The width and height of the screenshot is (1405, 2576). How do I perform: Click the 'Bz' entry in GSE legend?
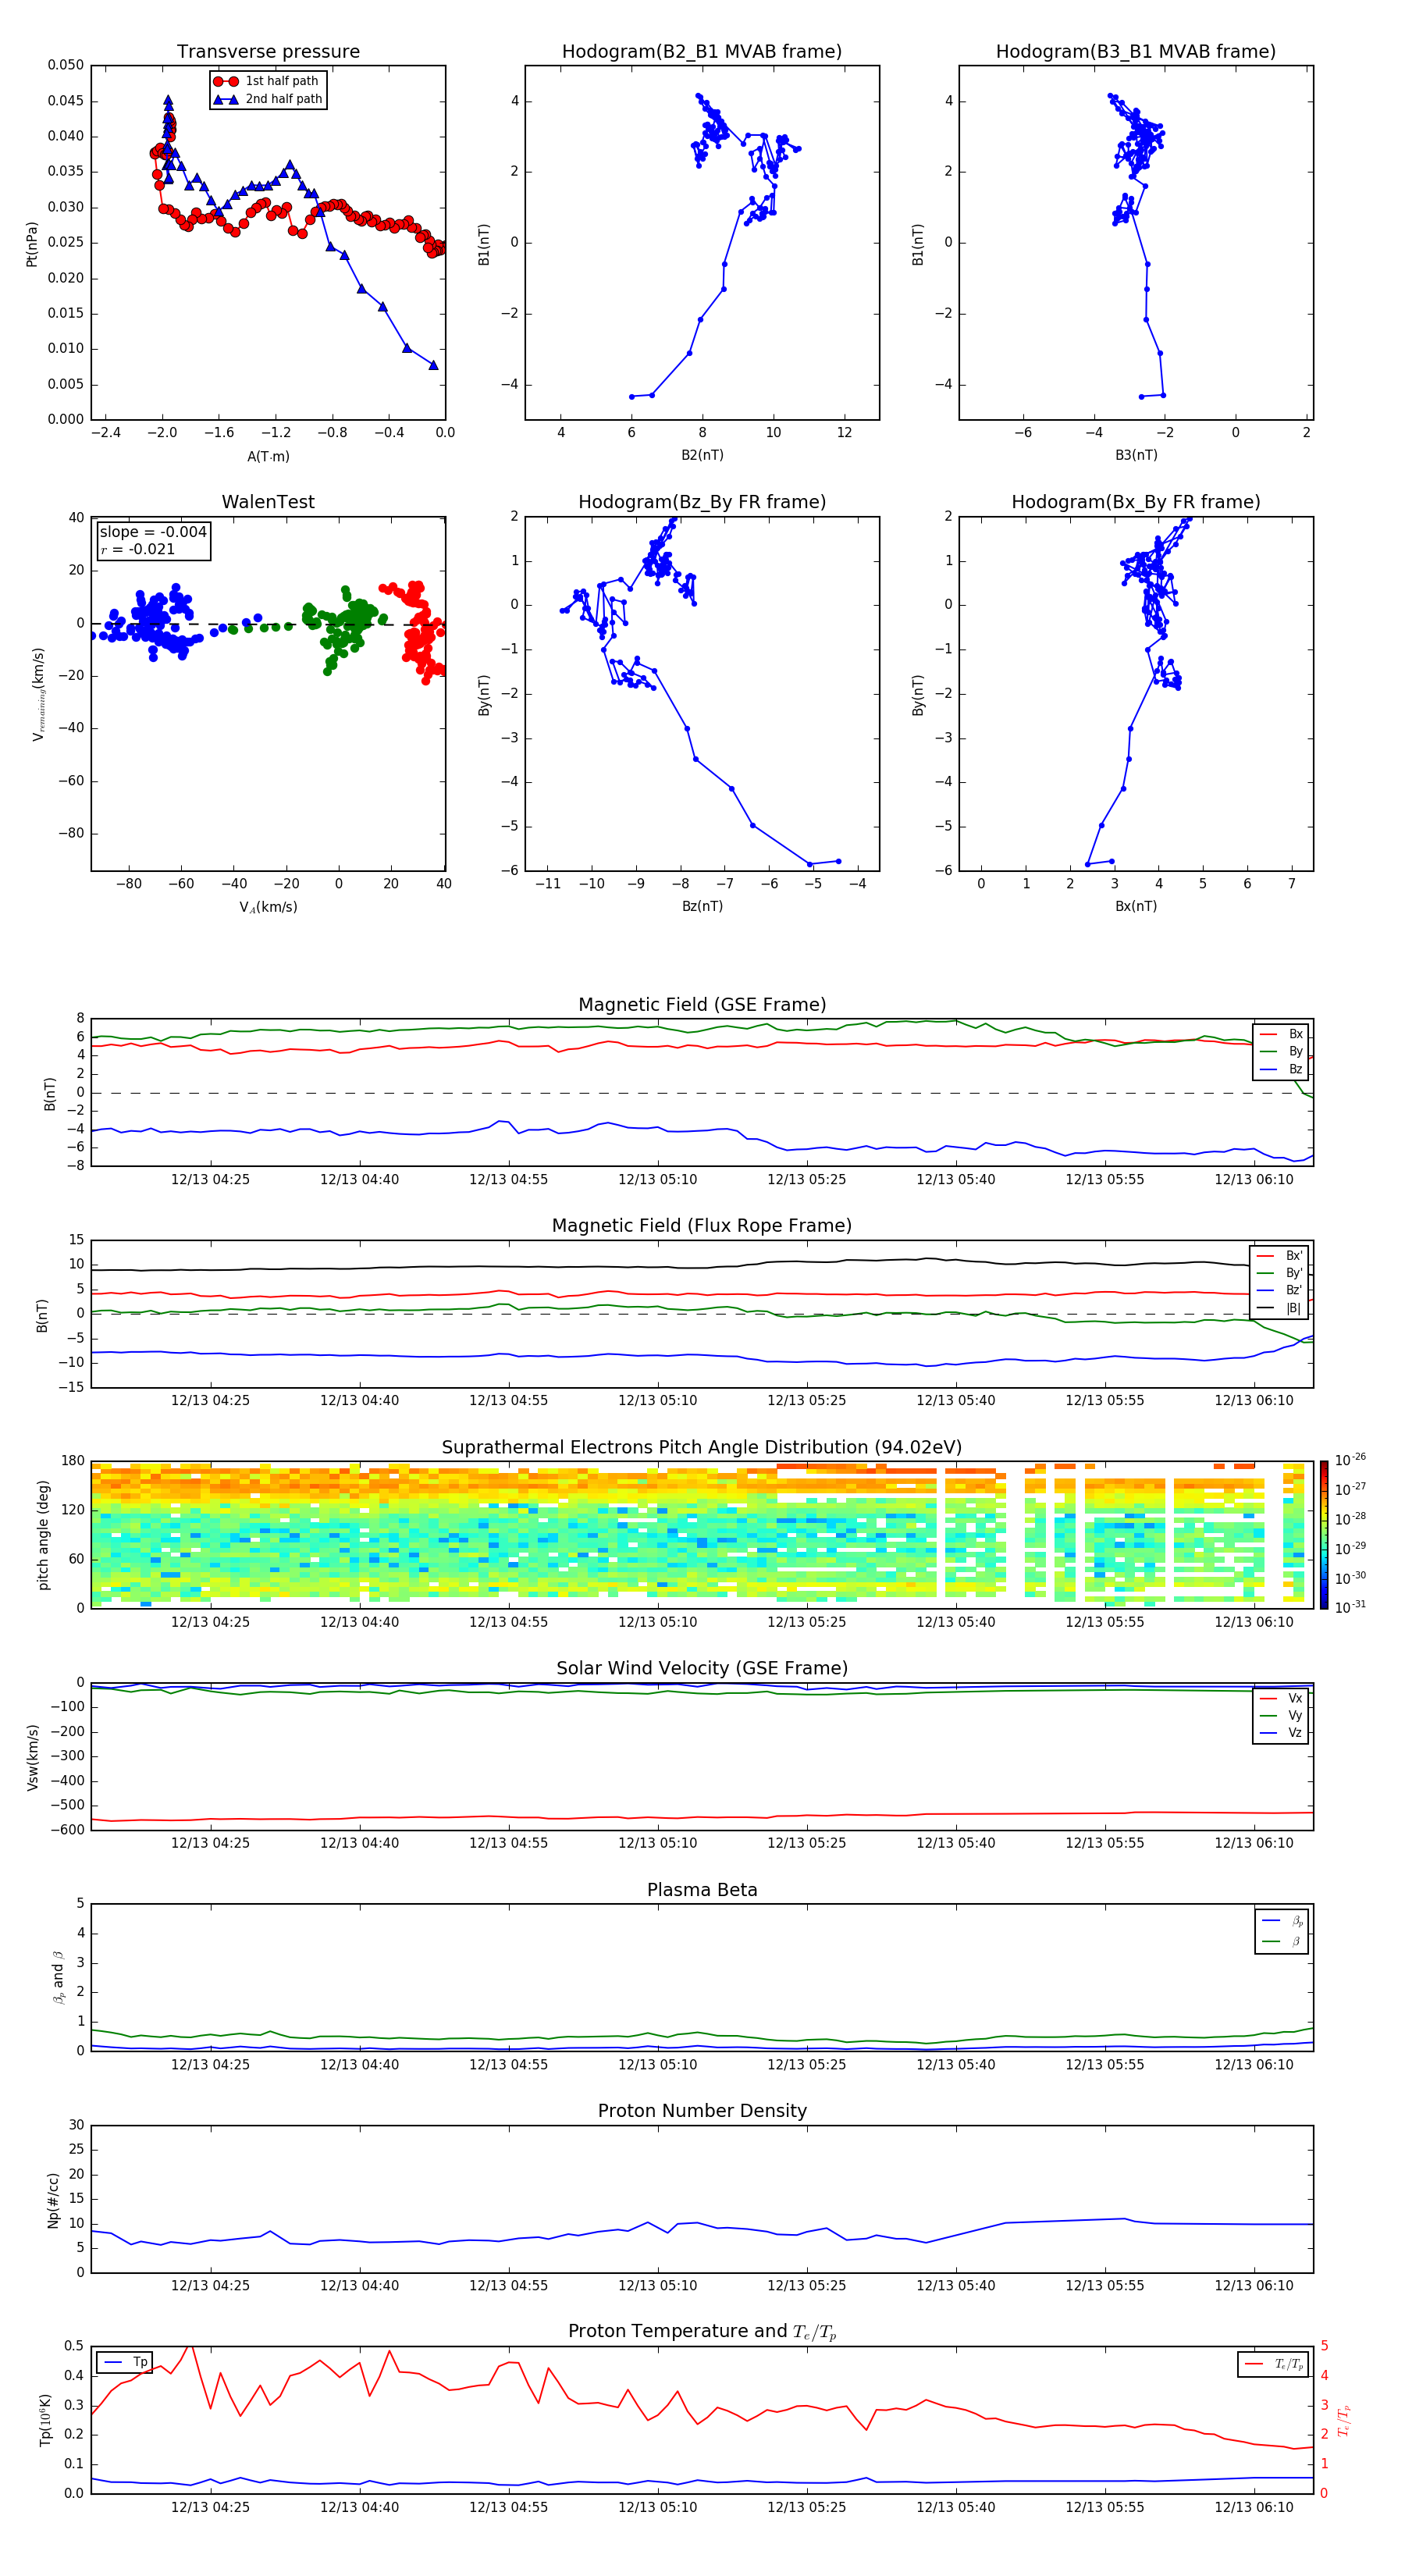pyautogui.click(x=1281, y=1069)
